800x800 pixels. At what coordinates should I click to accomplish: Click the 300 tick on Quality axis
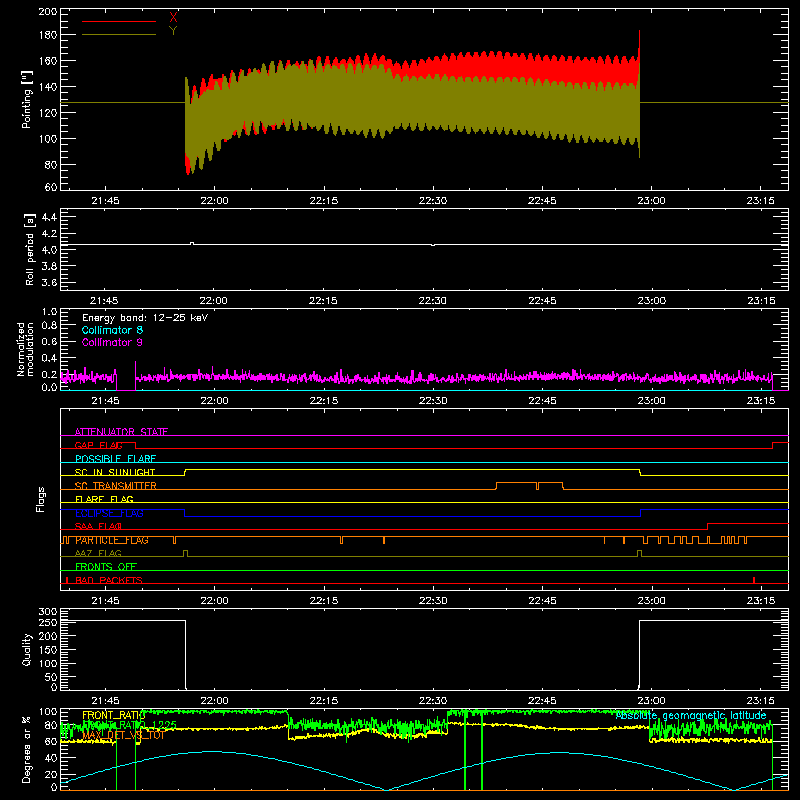click(48, 612)
